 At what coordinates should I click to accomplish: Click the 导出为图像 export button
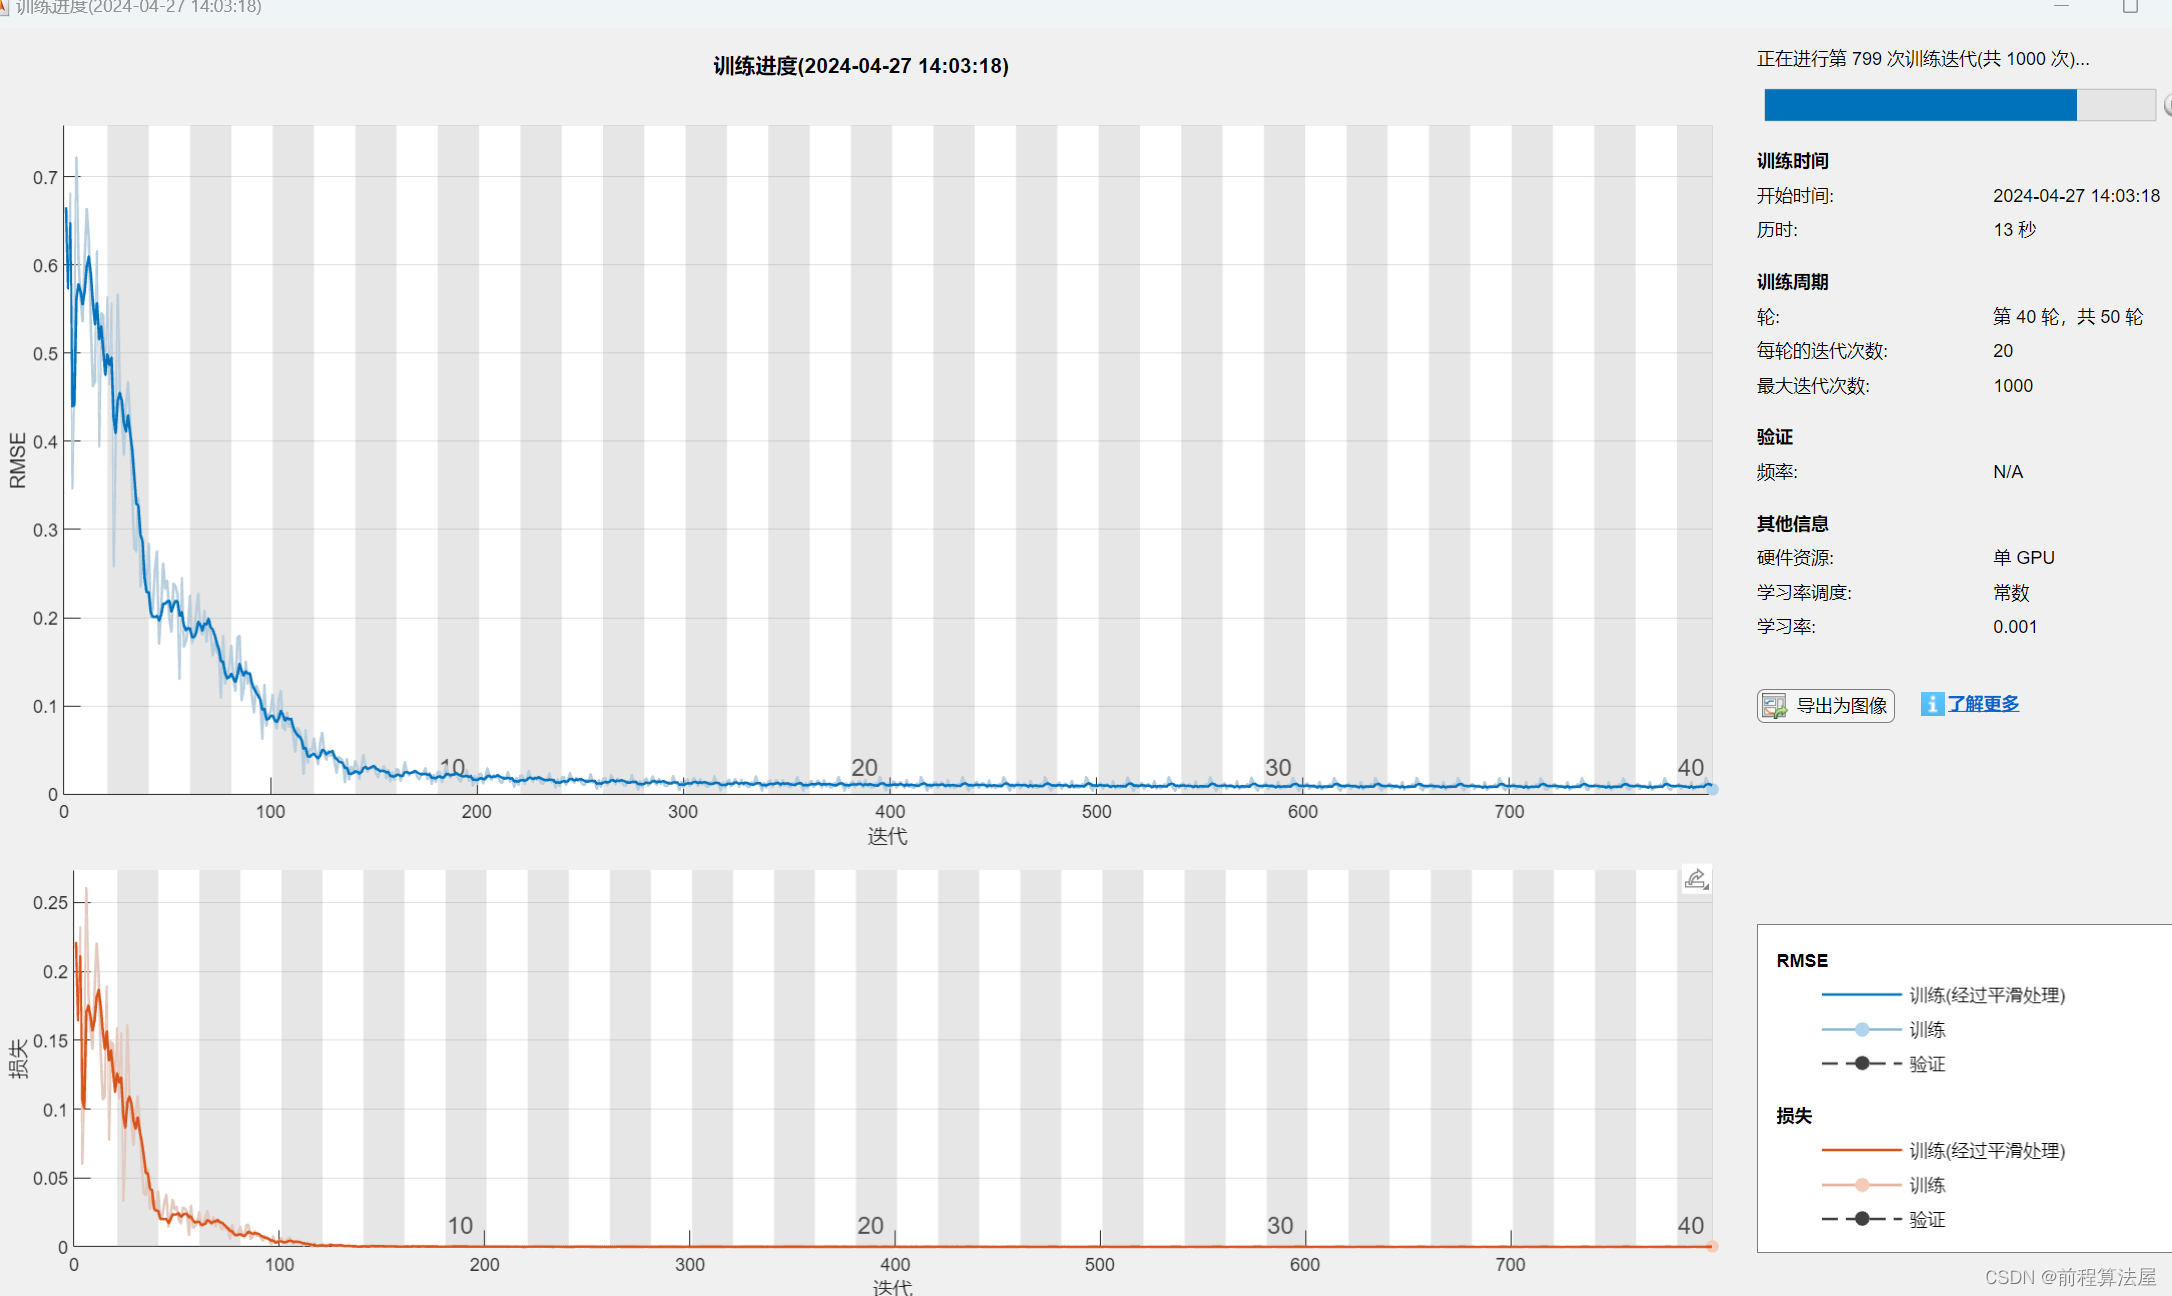(x=1825, y=705)
